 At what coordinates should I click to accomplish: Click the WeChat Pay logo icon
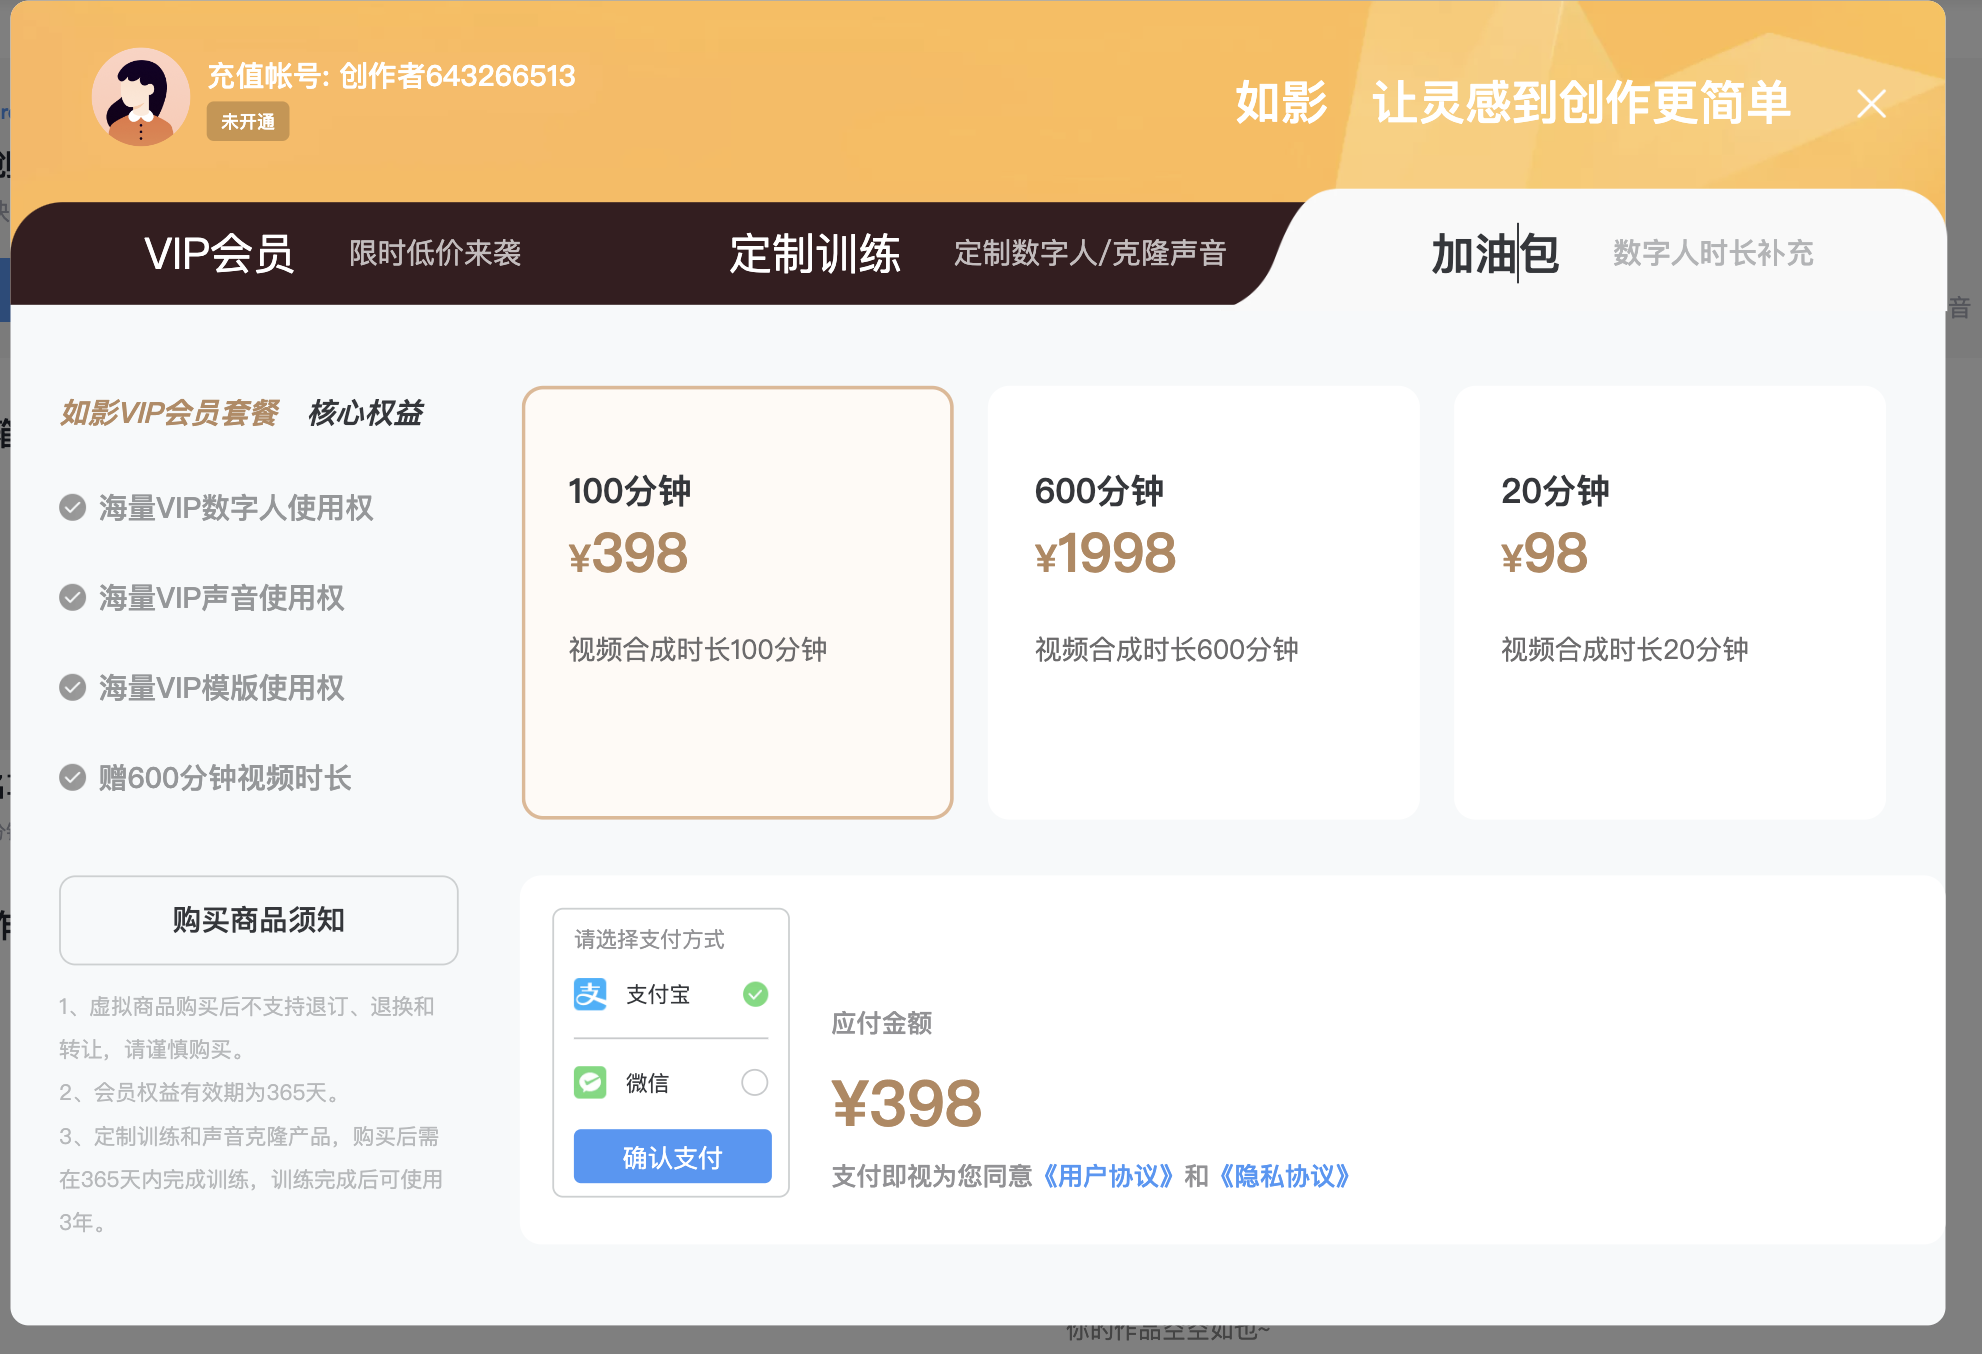(x=590, y=1082)
